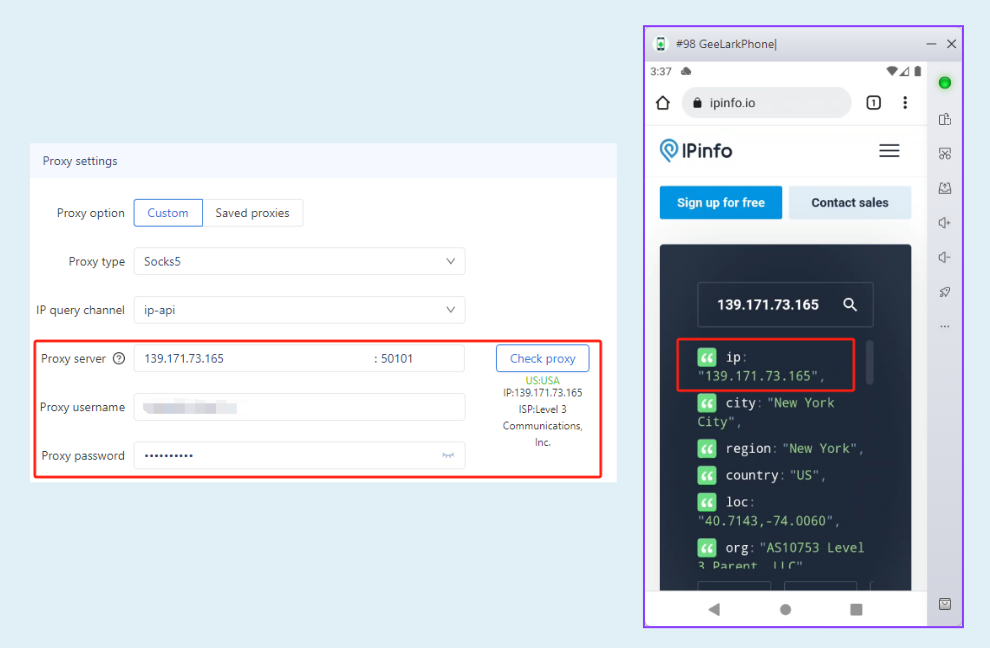Viewport: 990px width, 648px height.
Task: Click the volume down icon in phone sidebar
Action: coord(945,257)
